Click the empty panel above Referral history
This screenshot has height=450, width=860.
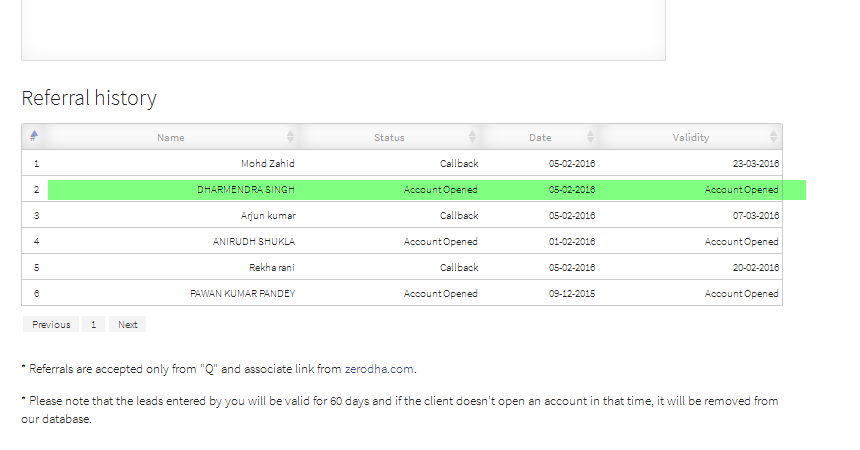(x=343, y=30)
